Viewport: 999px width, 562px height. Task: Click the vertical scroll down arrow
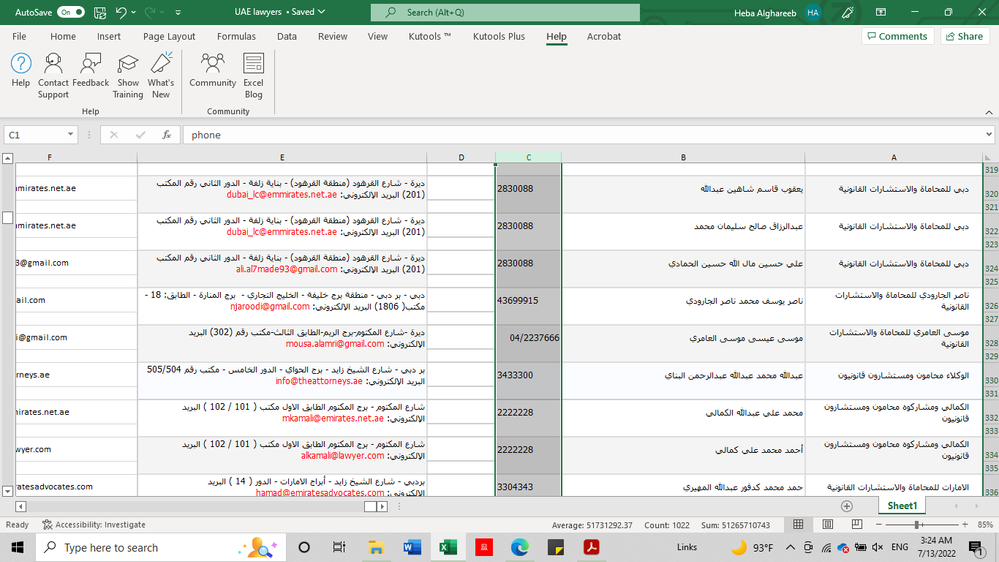(x=8, y=491)
